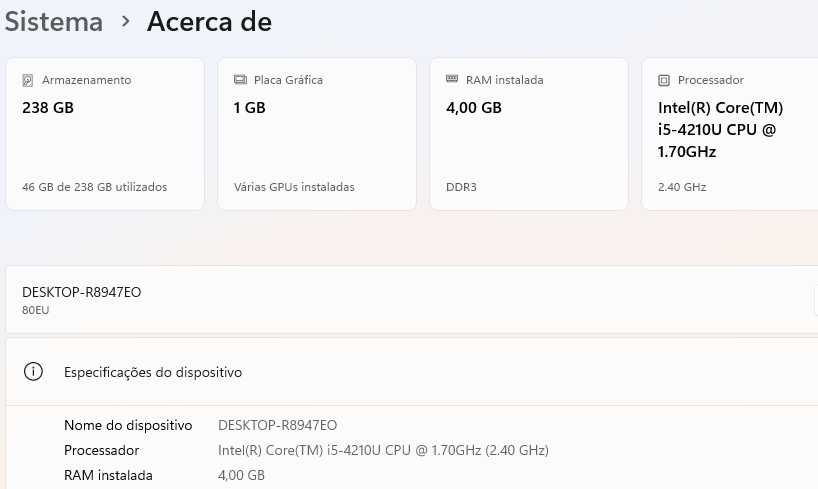Click the Placa Gráfica monitor icon

pyautogui.click(x=240, y=80)
